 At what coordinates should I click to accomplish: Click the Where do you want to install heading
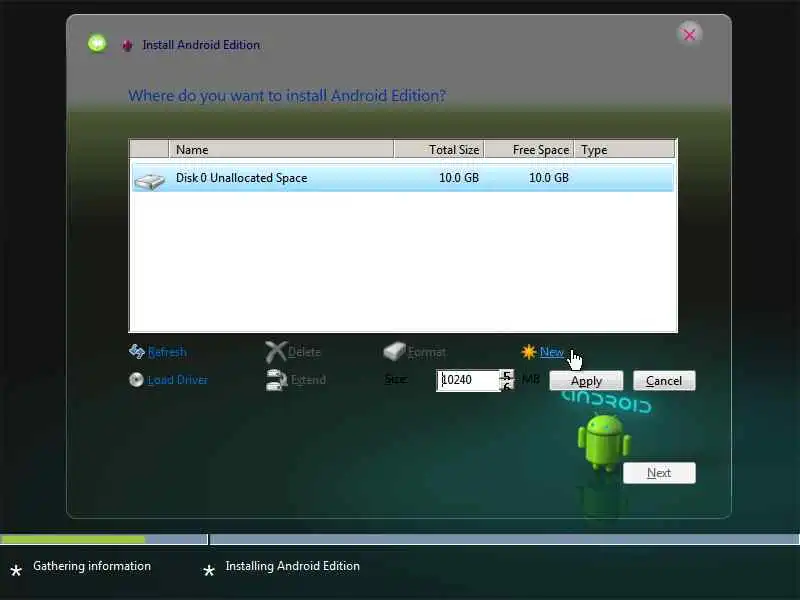pos(287,96)
